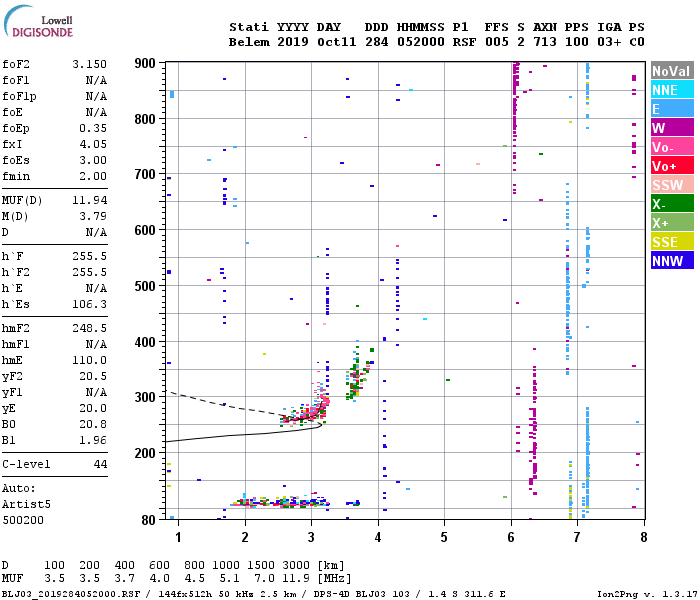Click the hmF2 value 248.5

[x=90, y=329]
